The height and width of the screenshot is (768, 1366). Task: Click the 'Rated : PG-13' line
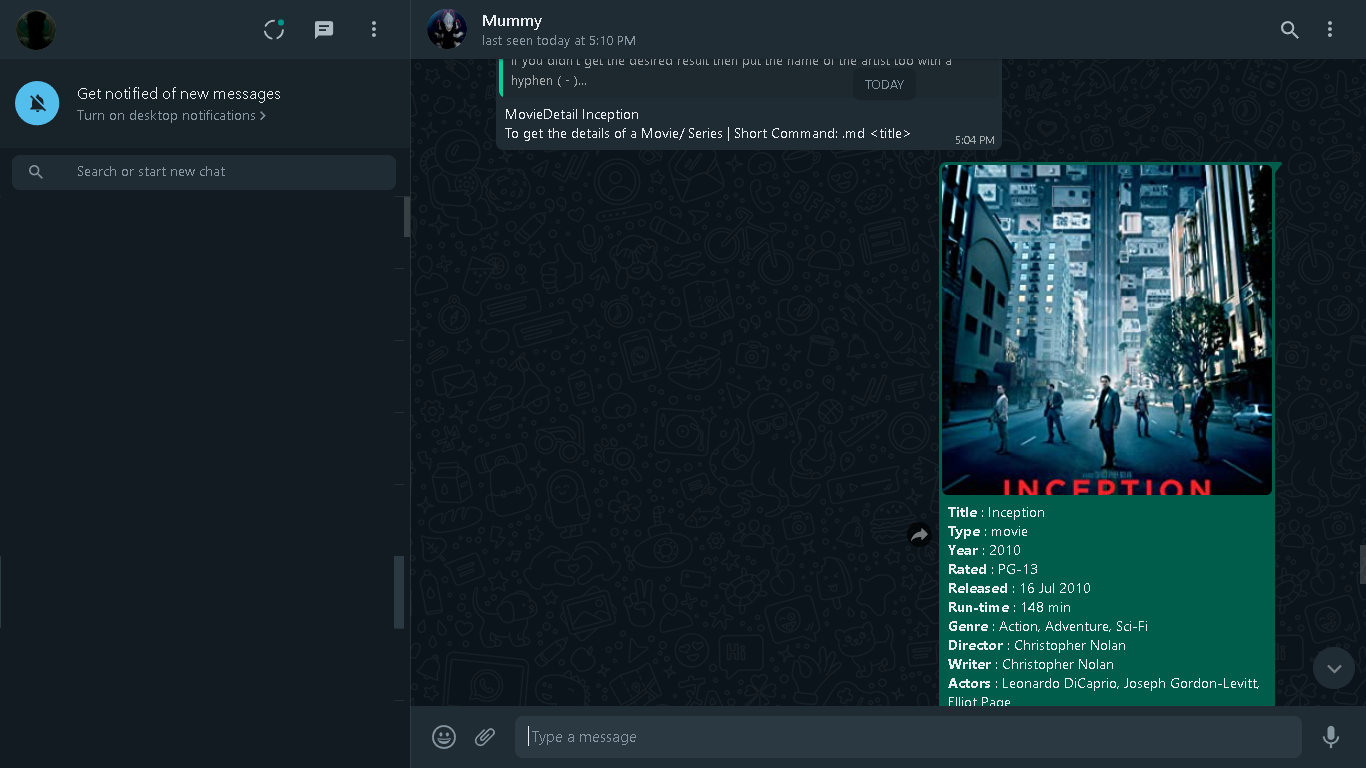[x=993, y=569]
